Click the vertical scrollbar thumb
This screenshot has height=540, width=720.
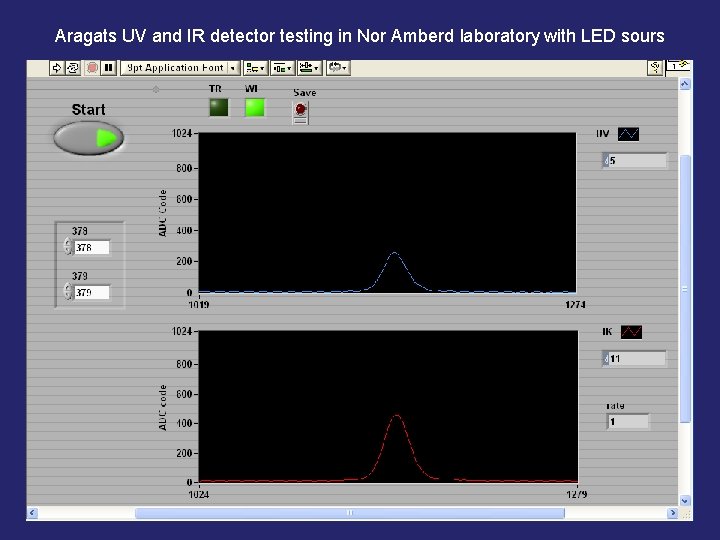685,289
